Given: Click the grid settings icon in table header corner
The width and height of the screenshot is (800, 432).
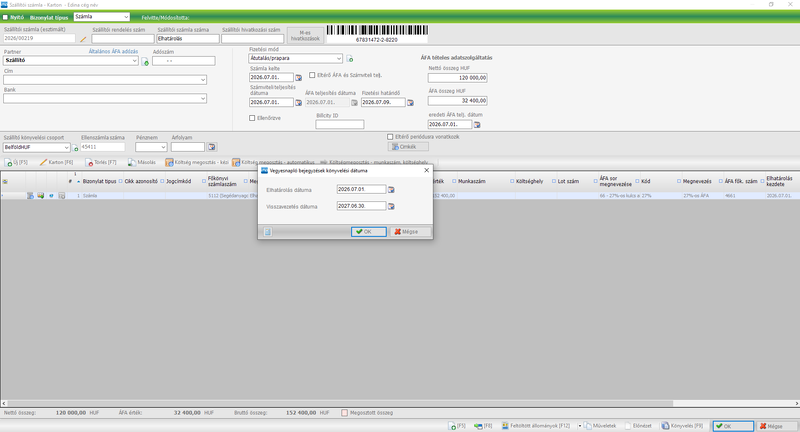Looking at the screenshot, I should pos(5,182).
